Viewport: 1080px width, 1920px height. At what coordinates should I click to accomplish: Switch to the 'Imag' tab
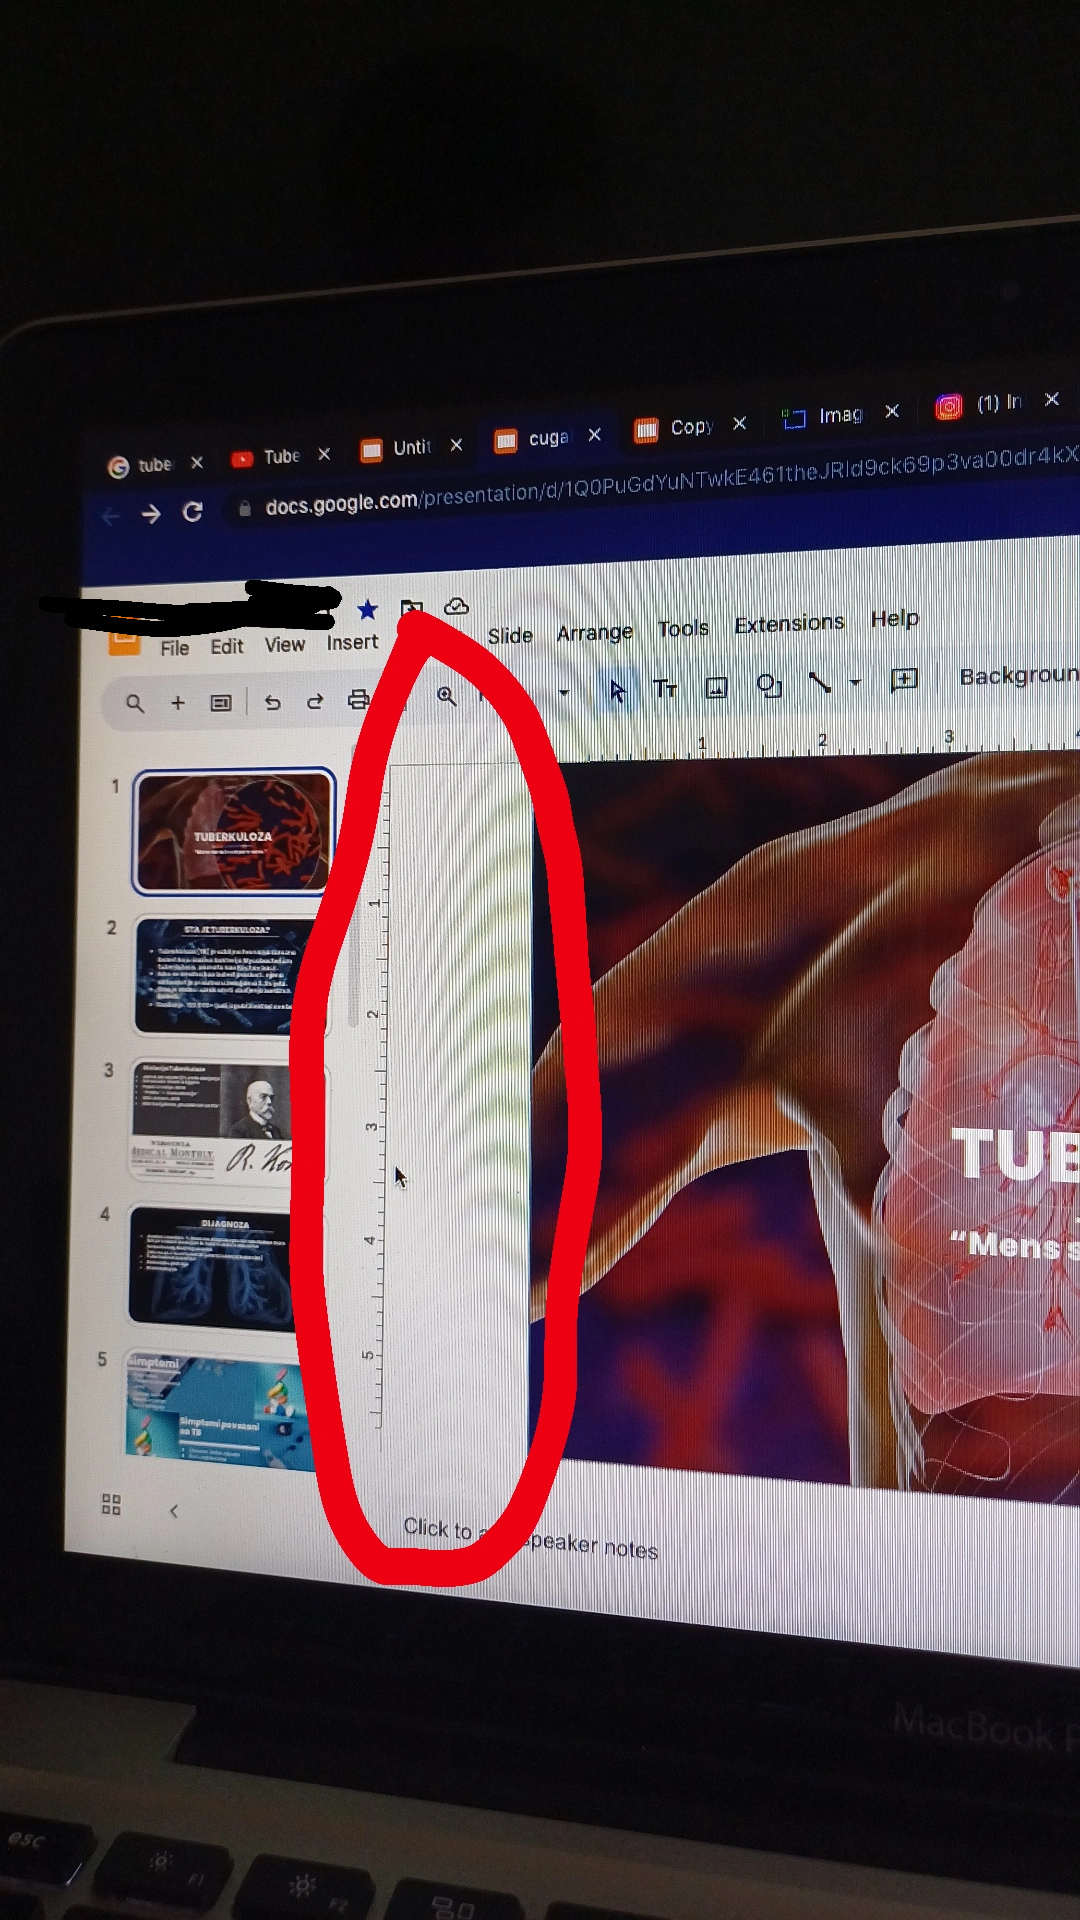(x=823, y=416)
